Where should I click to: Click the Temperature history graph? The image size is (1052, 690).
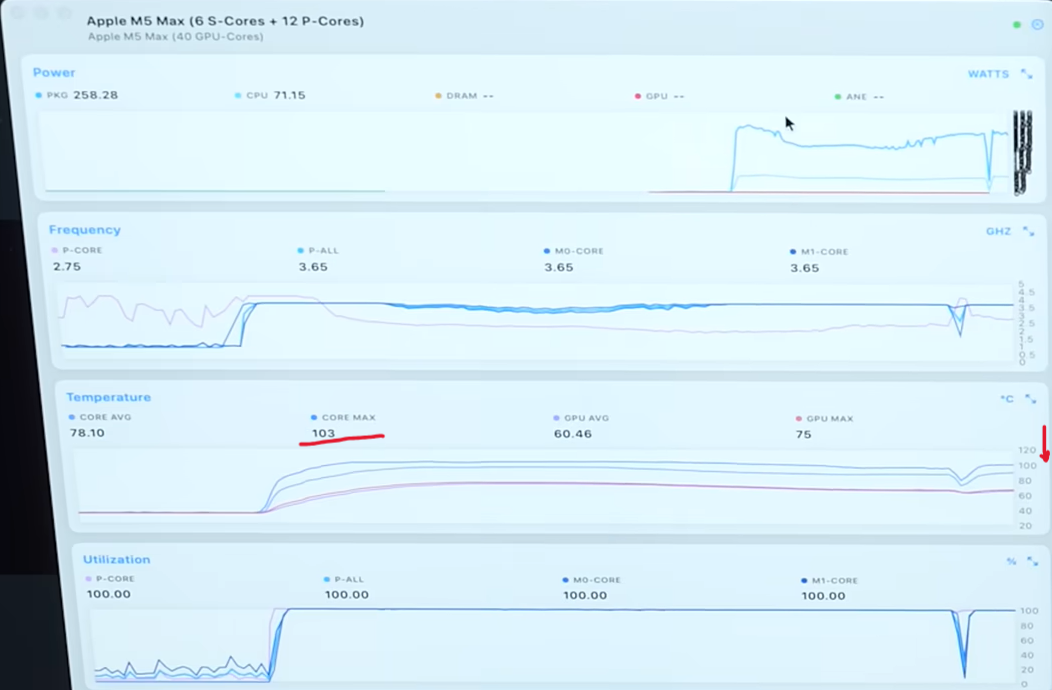pos(547,487)
